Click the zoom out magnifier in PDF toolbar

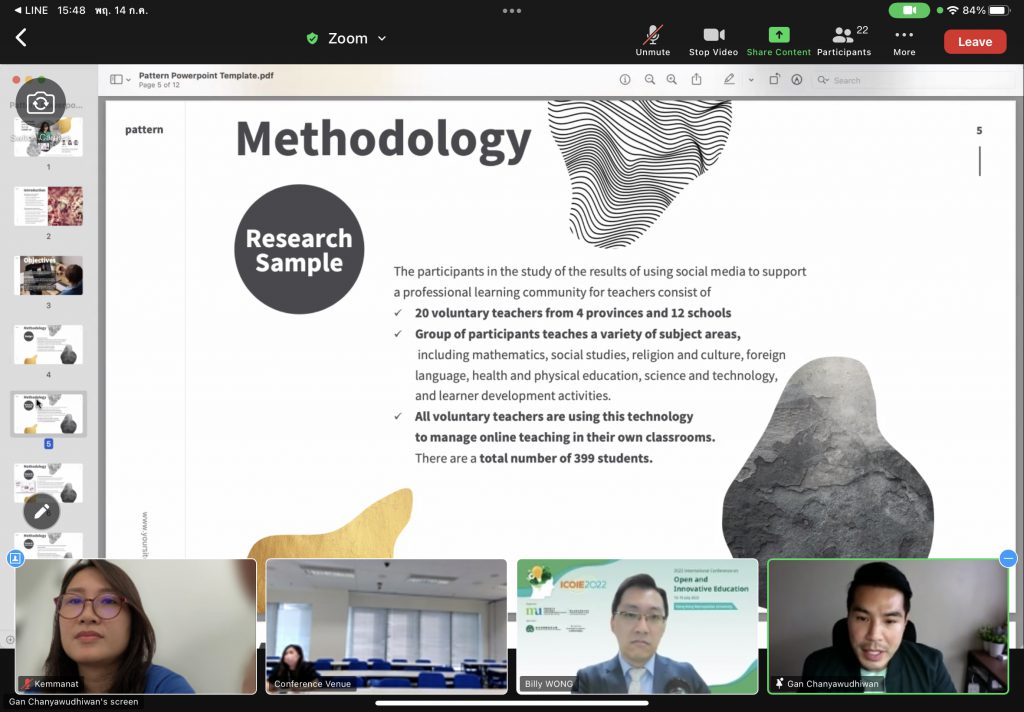click(x=650, y=80)
